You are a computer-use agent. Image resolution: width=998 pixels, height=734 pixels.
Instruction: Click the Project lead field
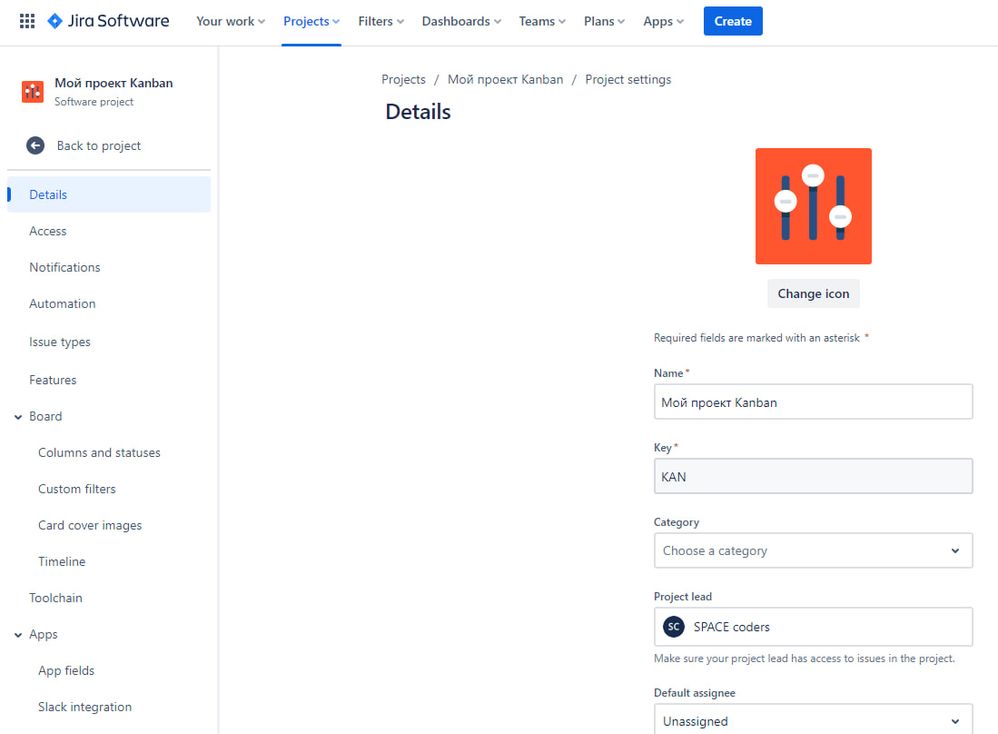813,627
